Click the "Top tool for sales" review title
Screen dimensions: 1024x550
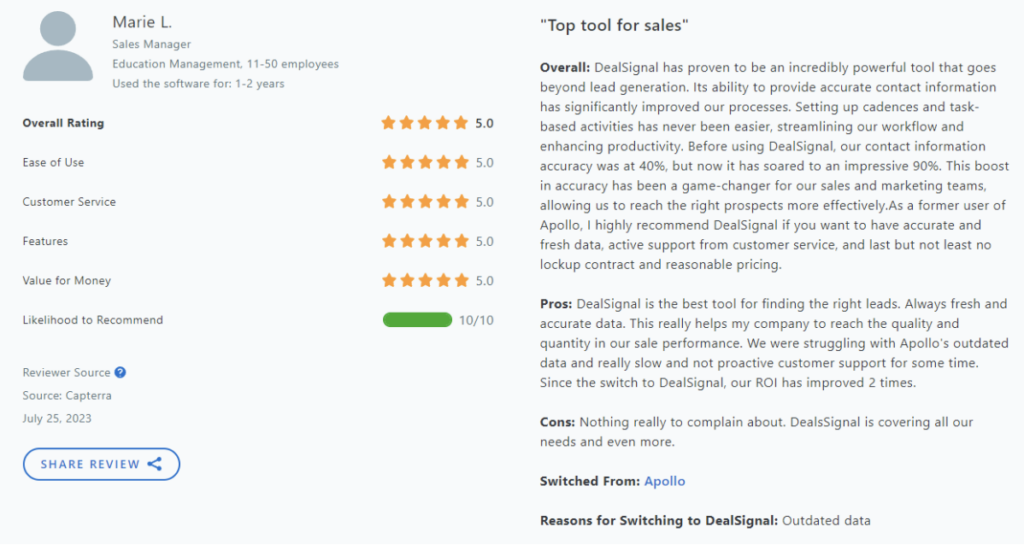click(614, 25)
